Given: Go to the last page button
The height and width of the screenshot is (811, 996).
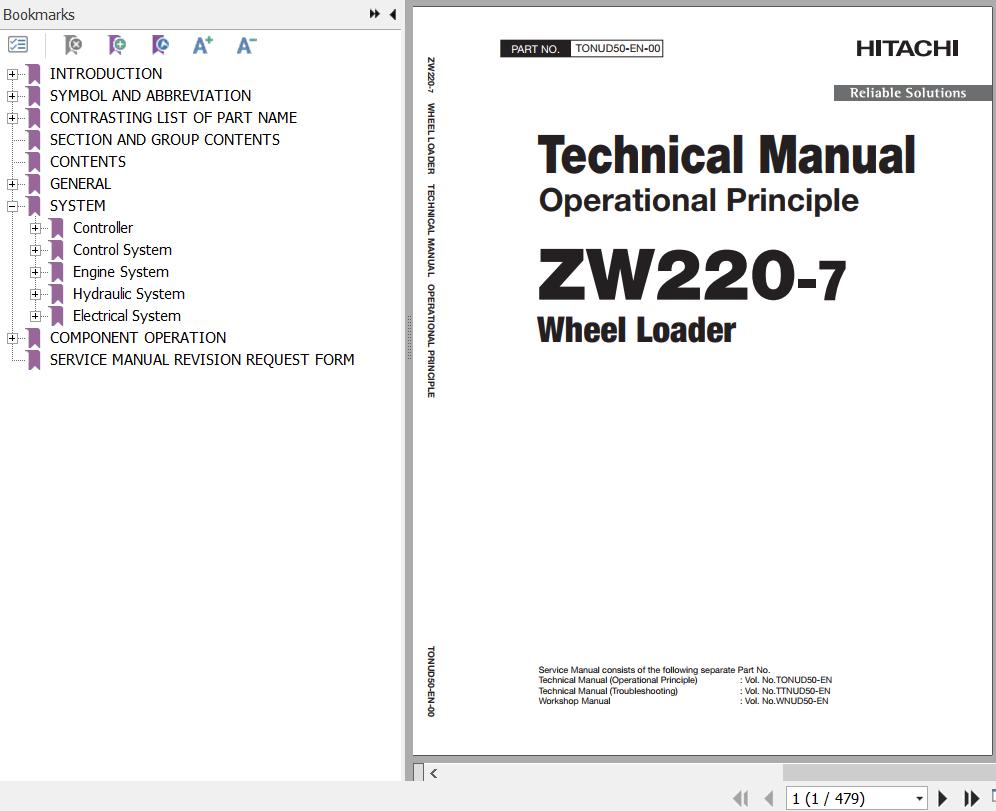Looking at the screenshot, I should tap(971, 798).
